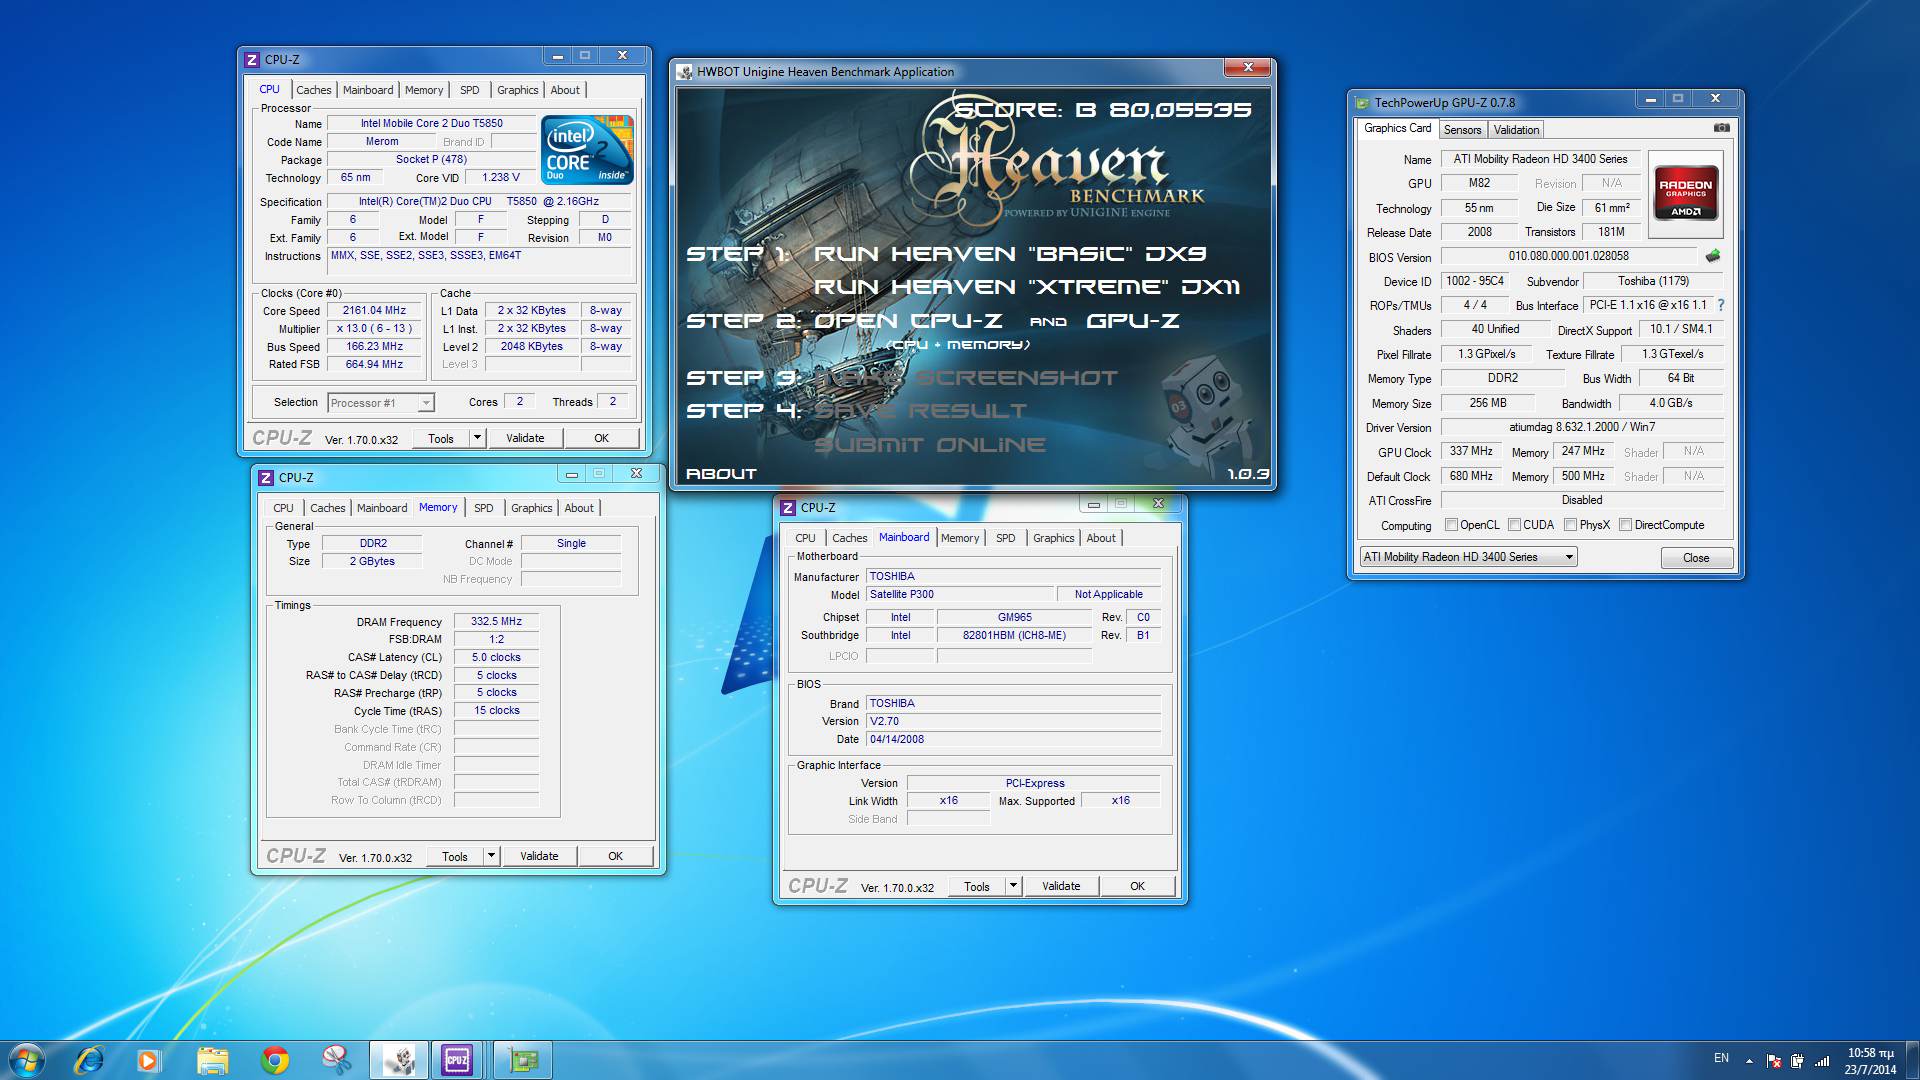This screenshot has height=1080, width=1920.
Task: Click GPU-Z link in the Heaven app
Action: click(x=1133, y=321)
